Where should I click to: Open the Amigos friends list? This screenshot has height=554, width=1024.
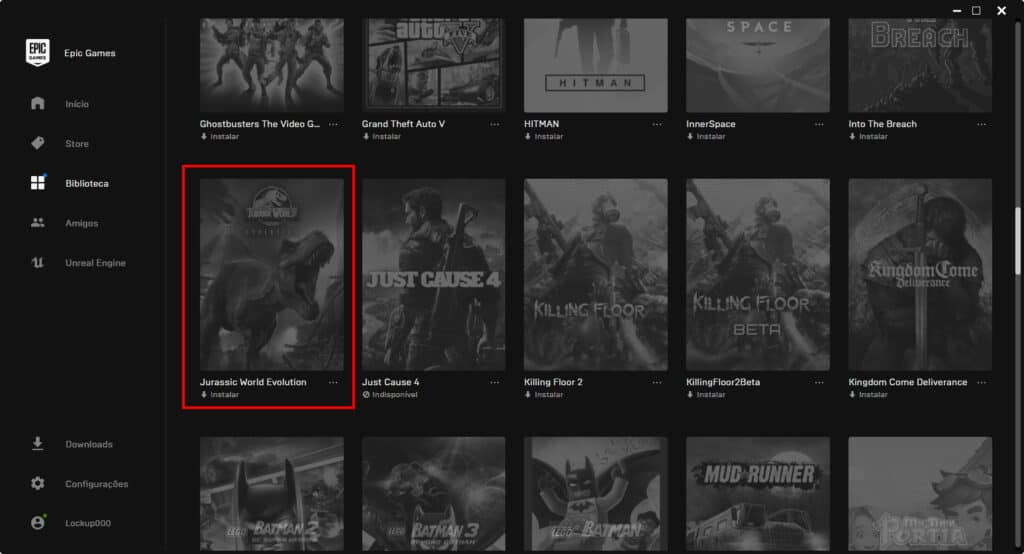pyautogui.click(x=82, y=223)
